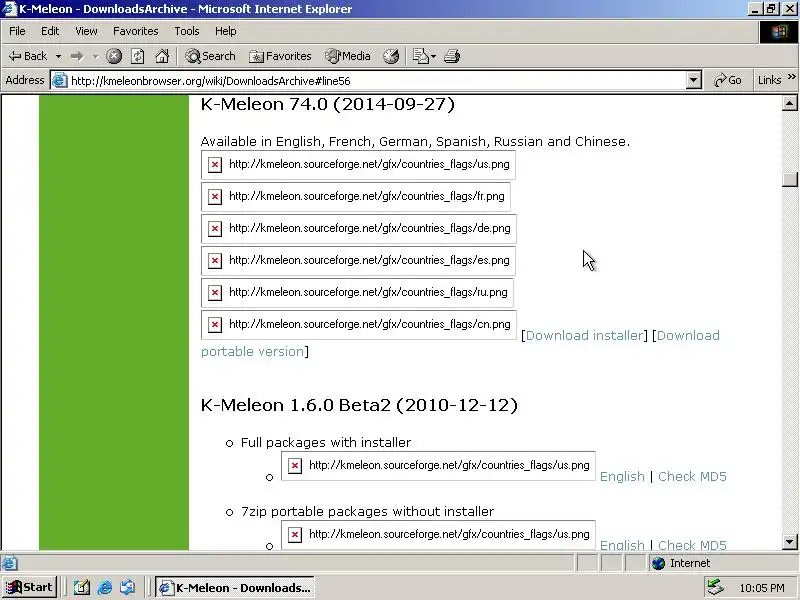Click Check MD5 link under 7zip portable packages
The height and width of the screenshot is (600, 800).
click(x=692, y=544)
